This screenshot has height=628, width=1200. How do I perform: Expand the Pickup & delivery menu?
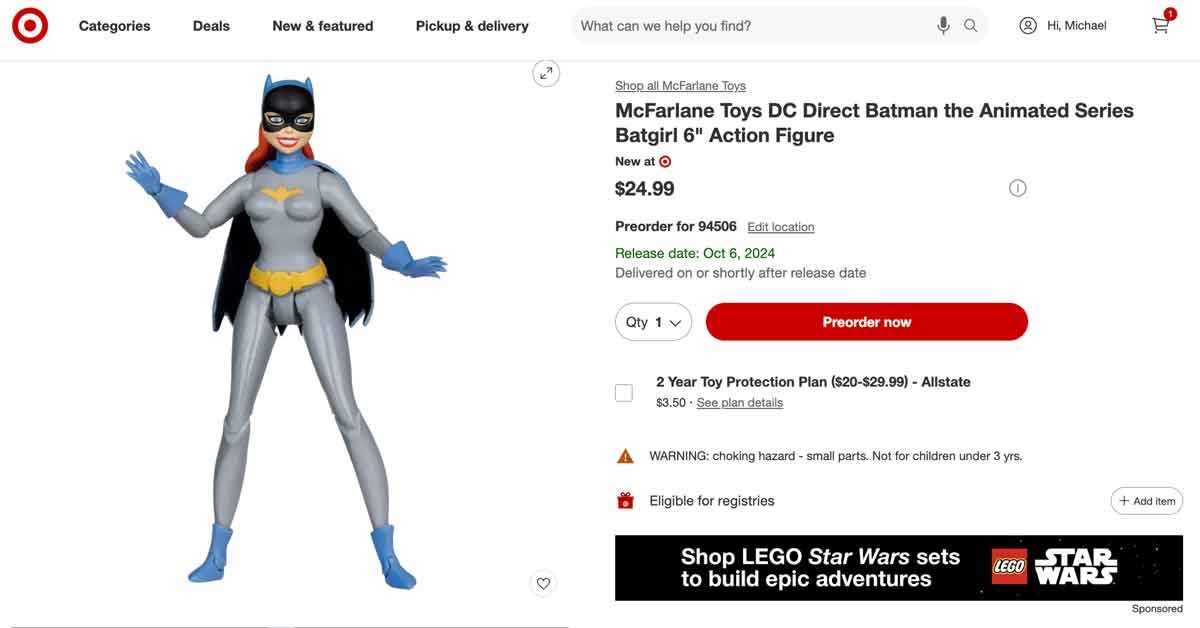tap(472, 26)
